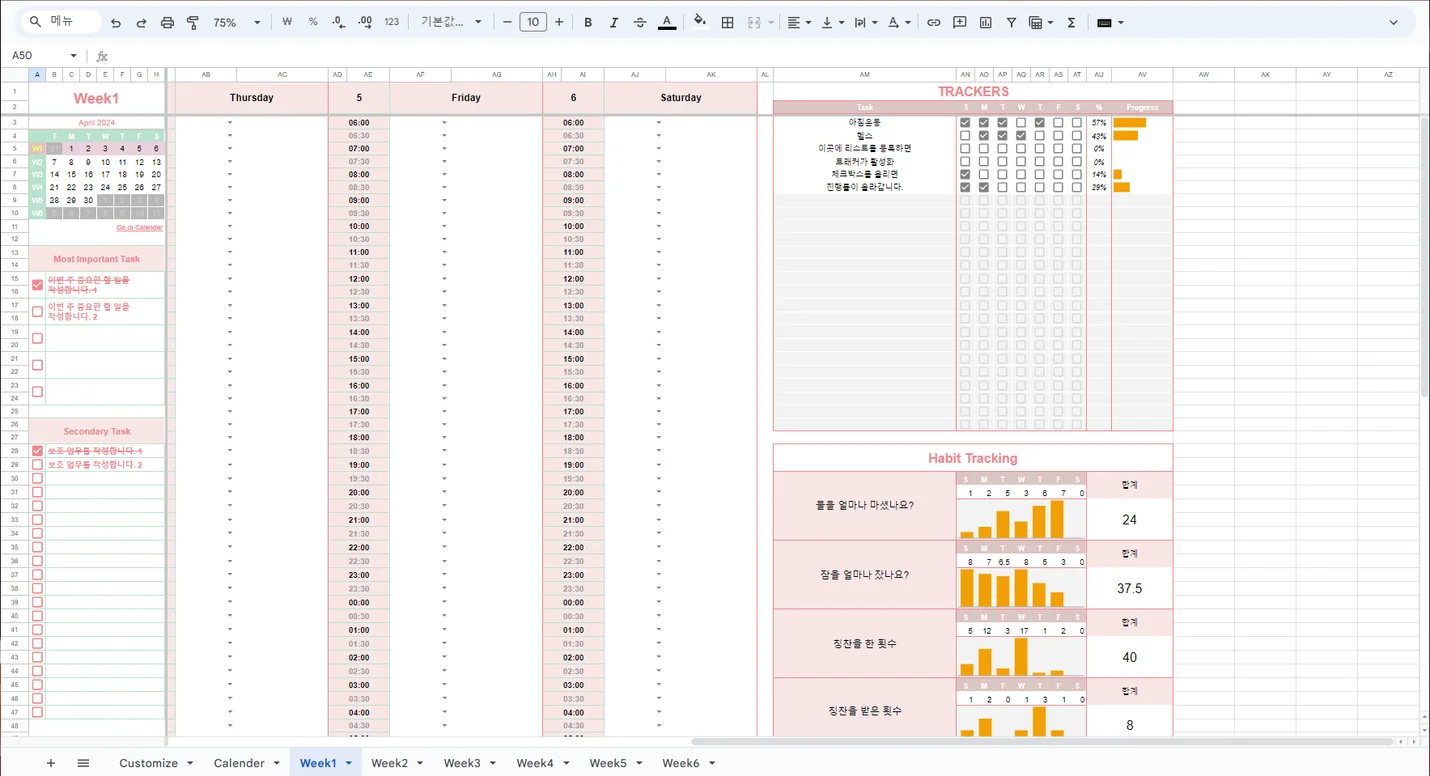Increase decimal places
The image size is (1430, 776).
[x=365, y=22]
